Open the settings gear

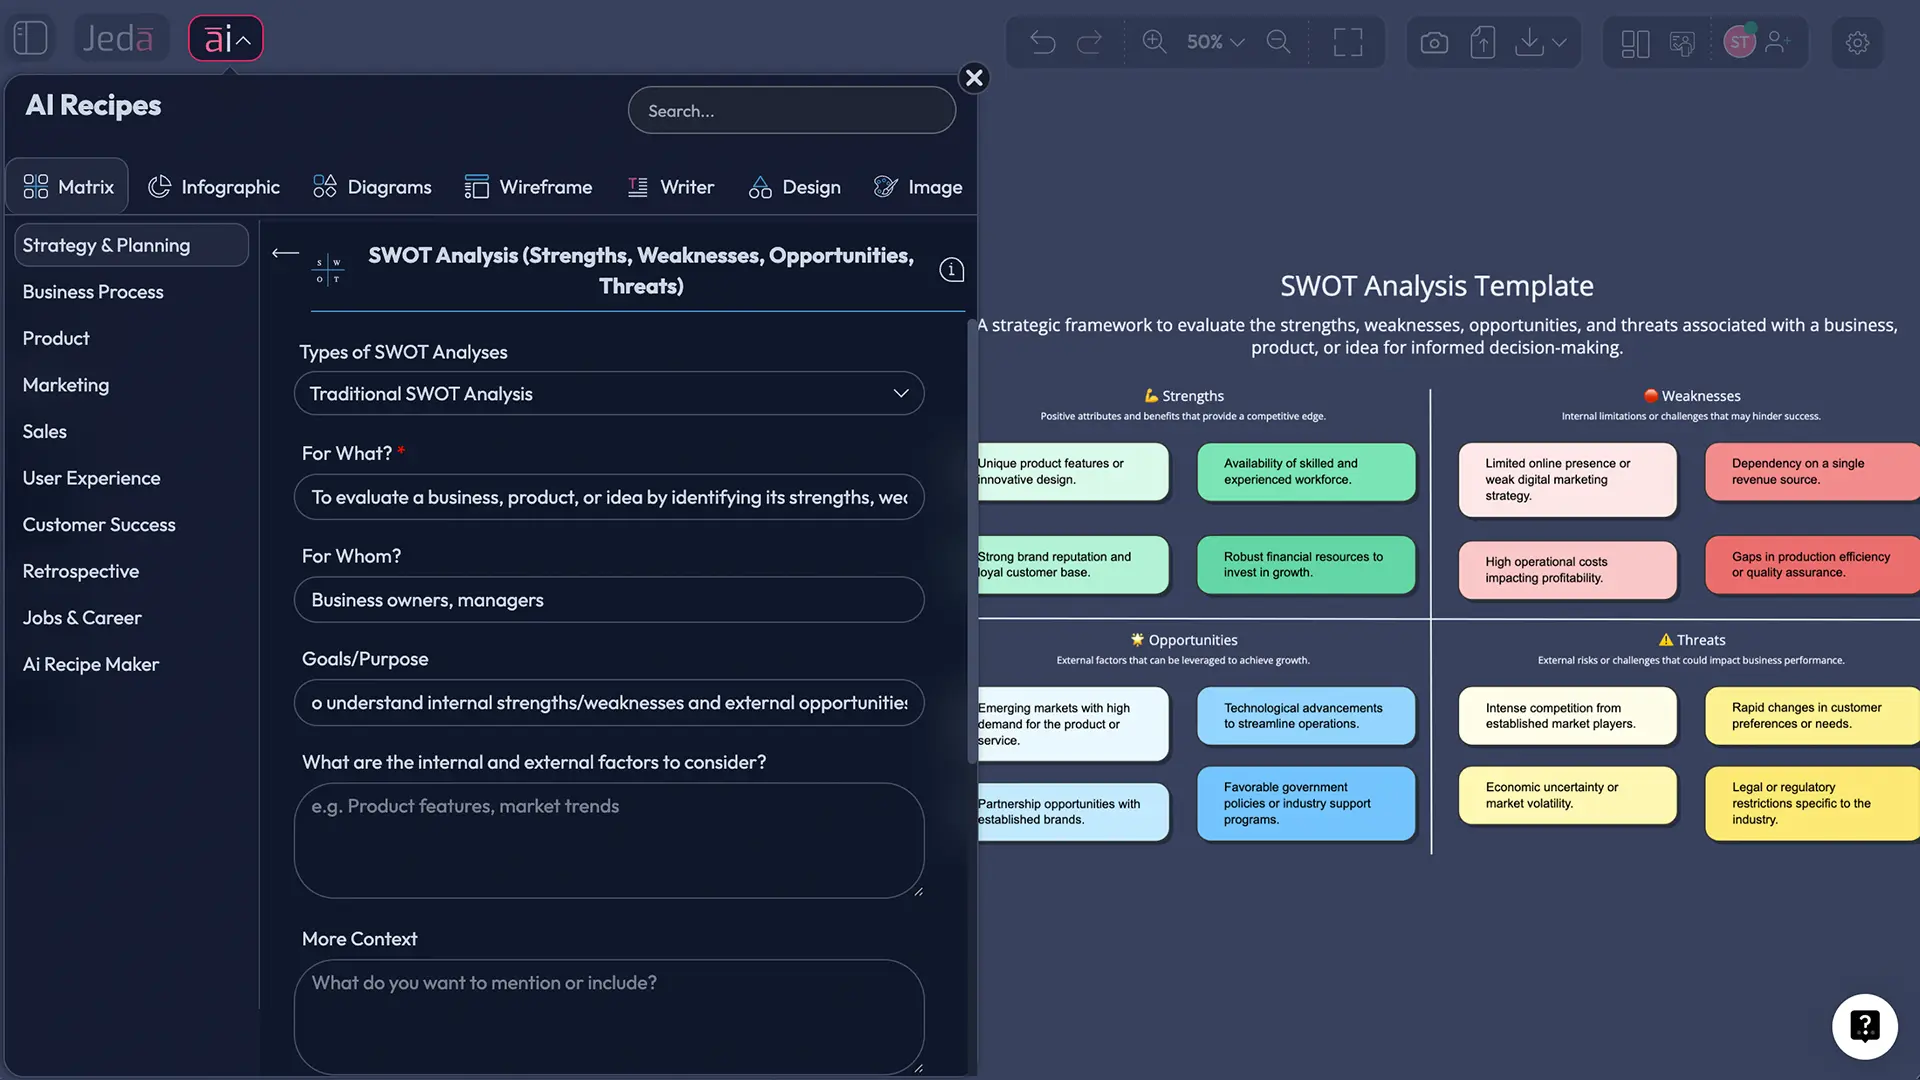(x=1857, y=42)
